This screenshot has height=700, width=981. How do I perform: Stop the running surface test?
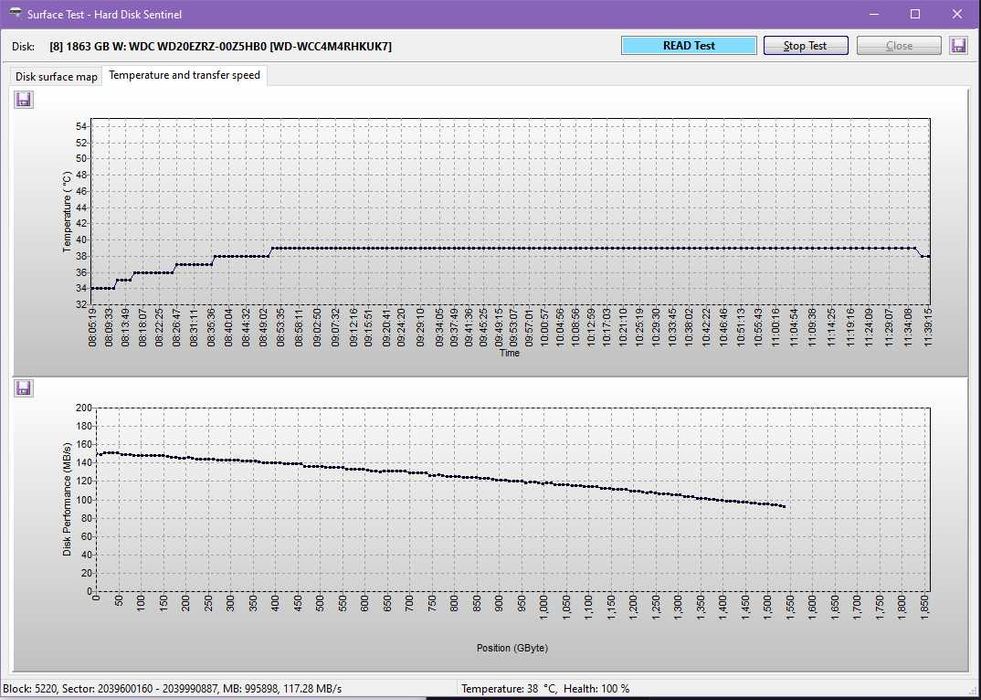[806, 46]
